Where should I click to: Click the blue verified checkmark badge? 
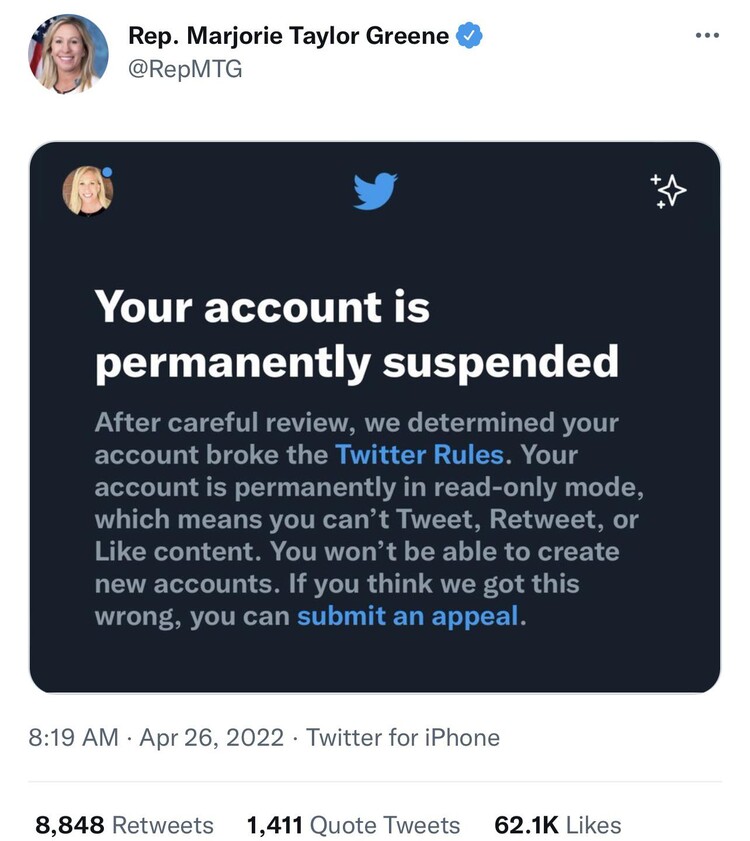(x=470, y=37)
